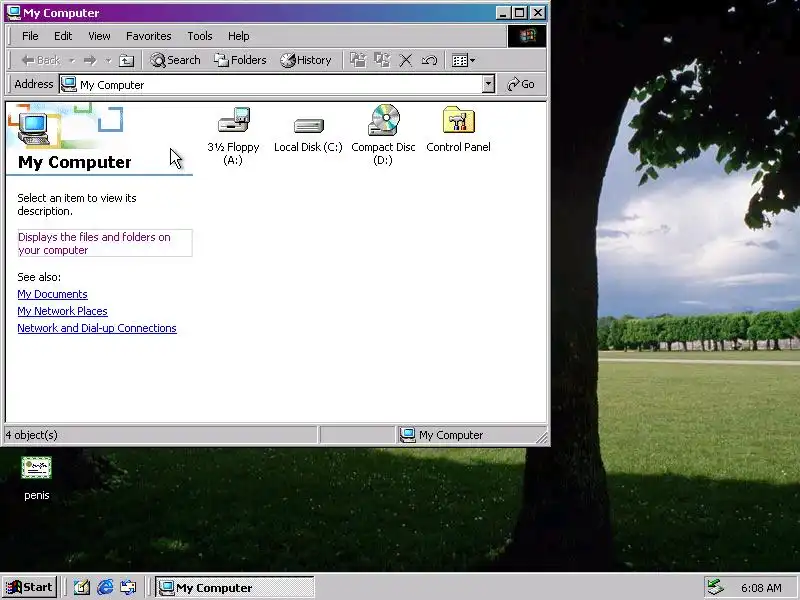Open the View menu
Screen dimensions: 800x600
click(99, 36)
